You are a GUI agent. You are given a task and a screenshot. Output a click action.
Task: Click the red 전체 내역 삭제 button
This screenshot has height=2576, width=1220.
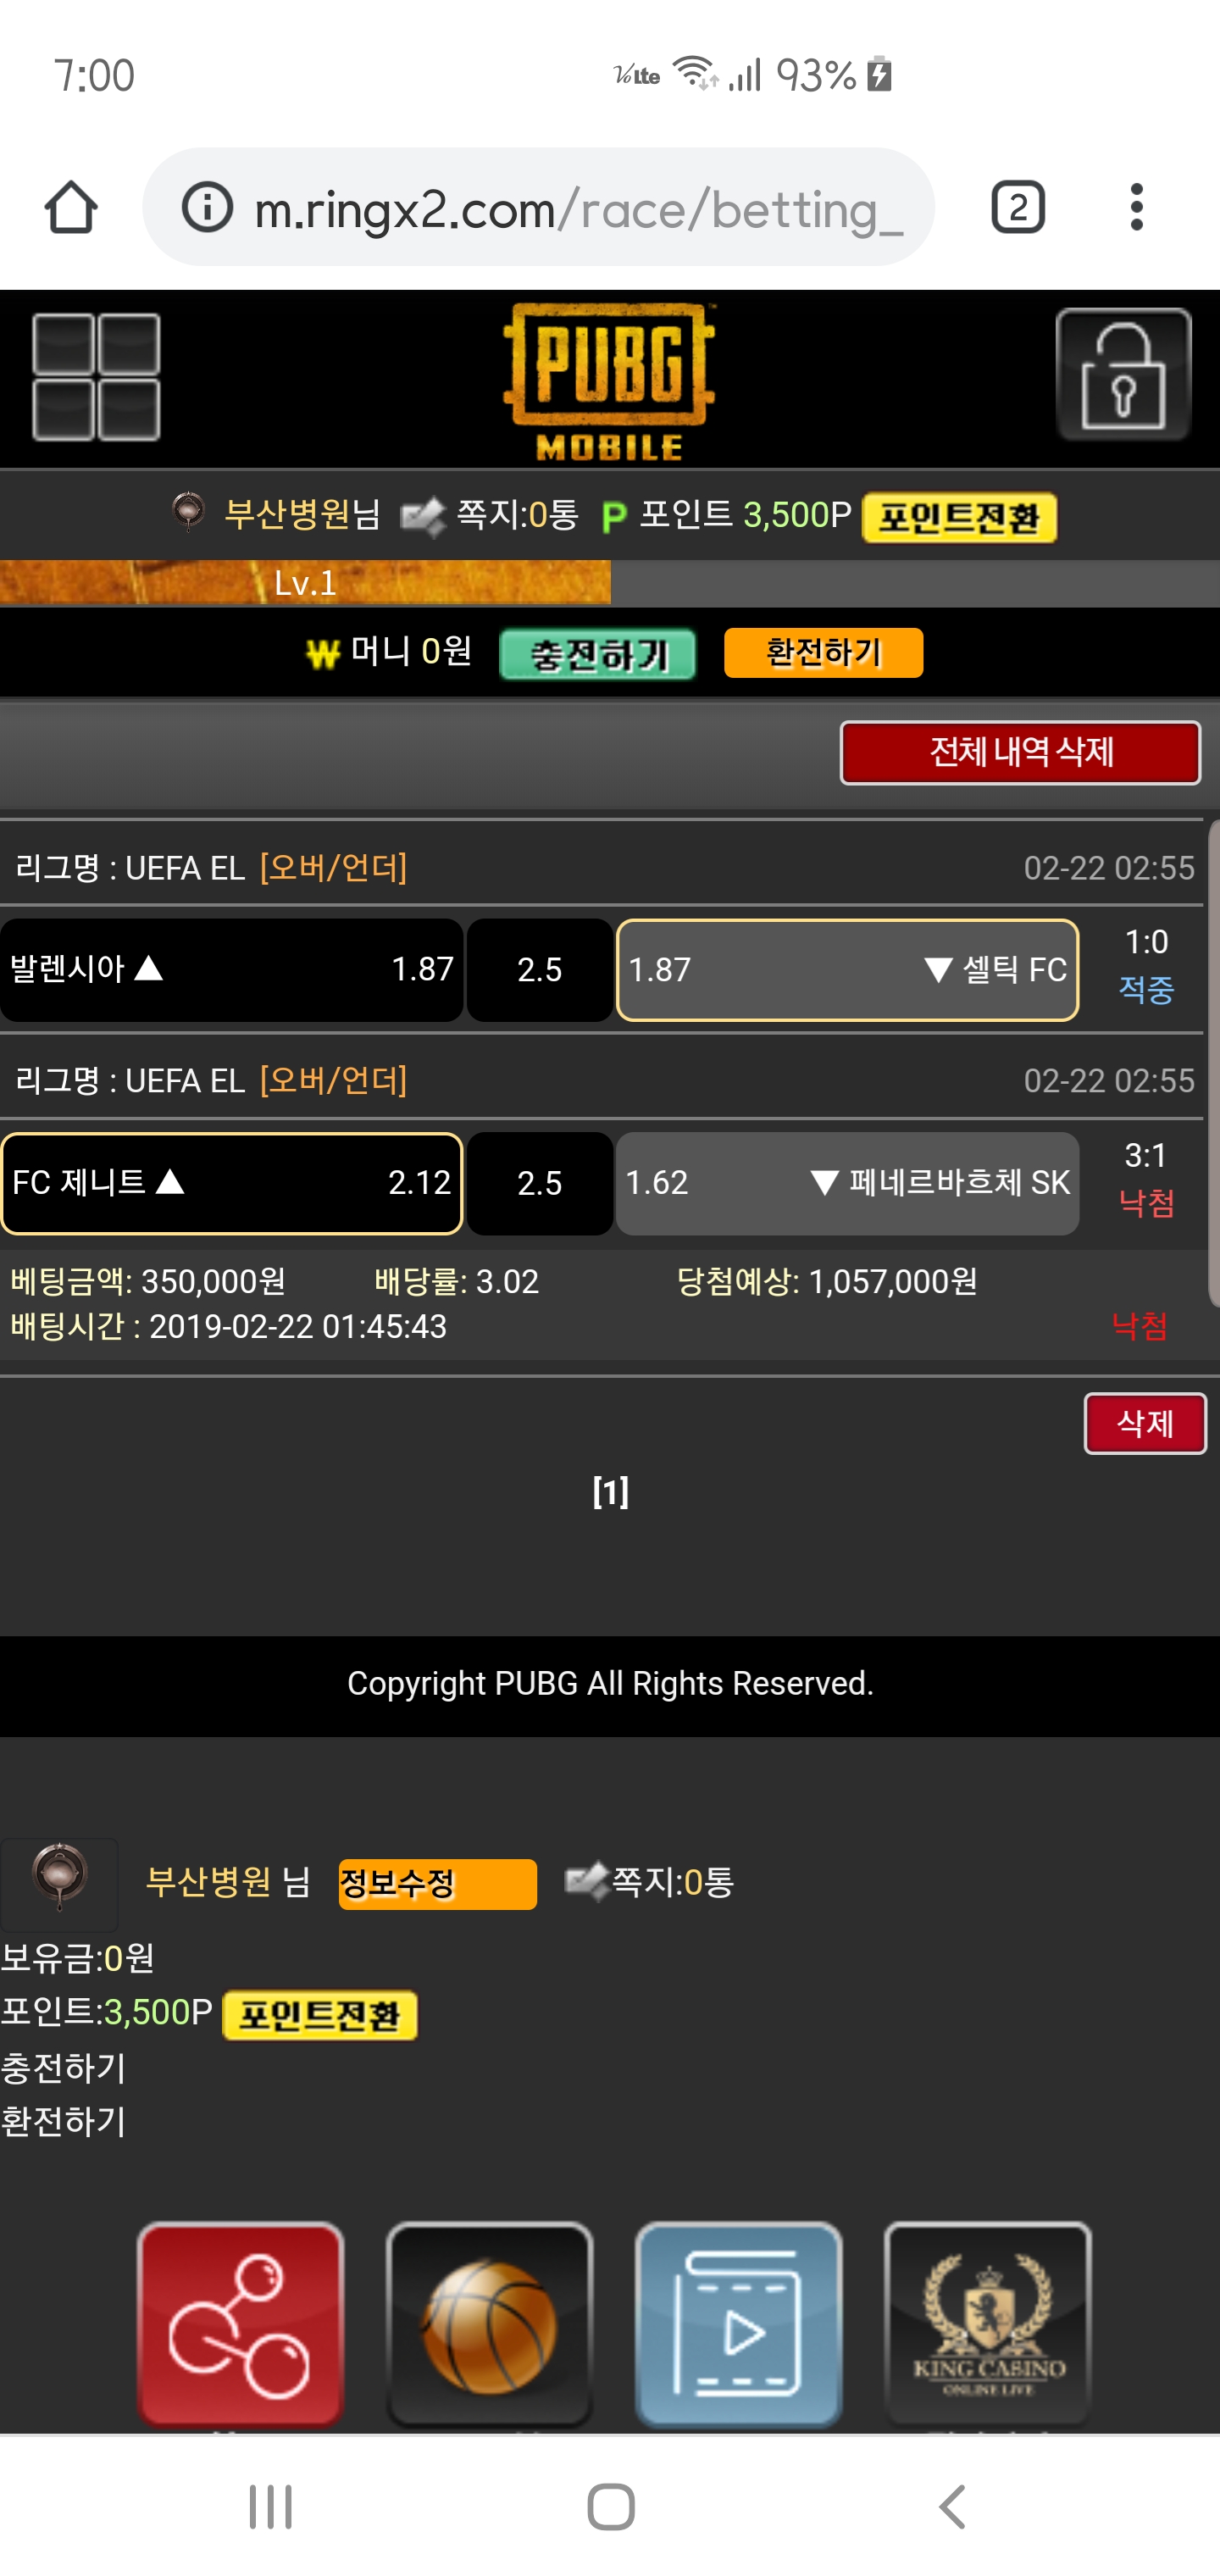[x=1020, y=752]
